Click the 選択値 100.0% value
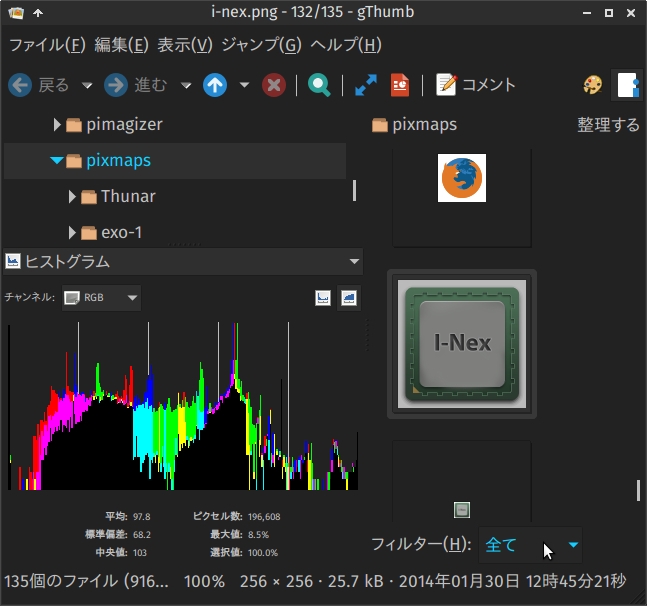647x606 pixels. click(x=262, y=553)
